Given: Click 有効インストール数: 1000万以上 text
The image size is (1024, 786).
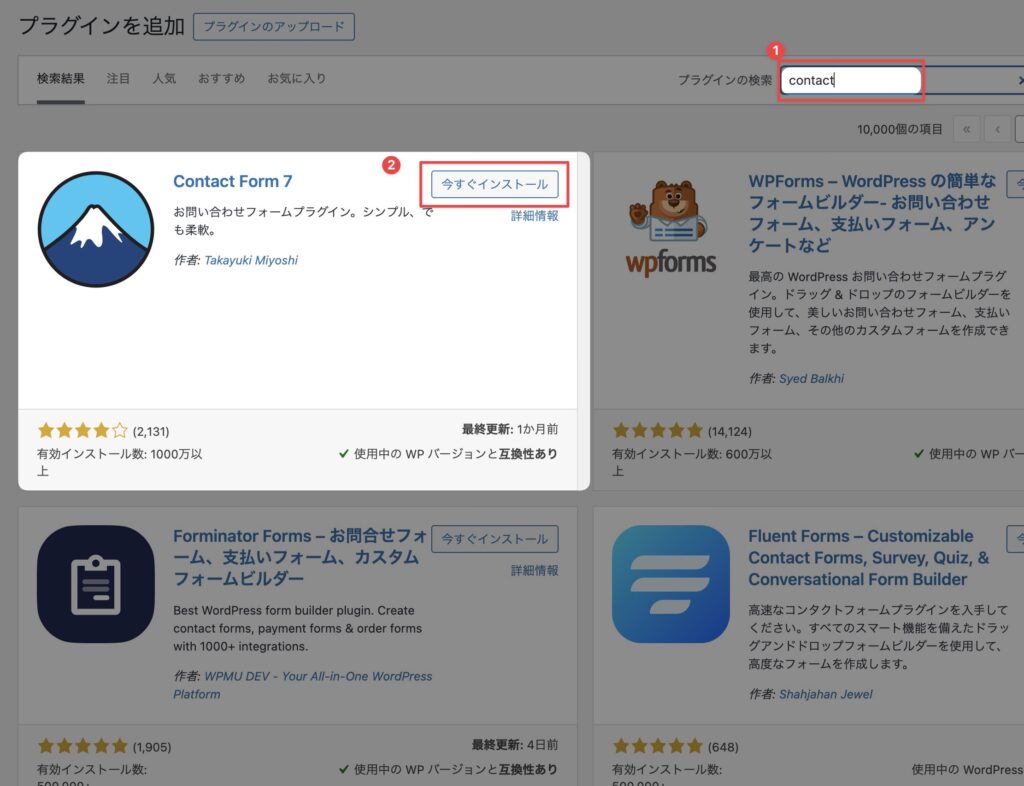Looking at the screenshot, I should (120, 462).
